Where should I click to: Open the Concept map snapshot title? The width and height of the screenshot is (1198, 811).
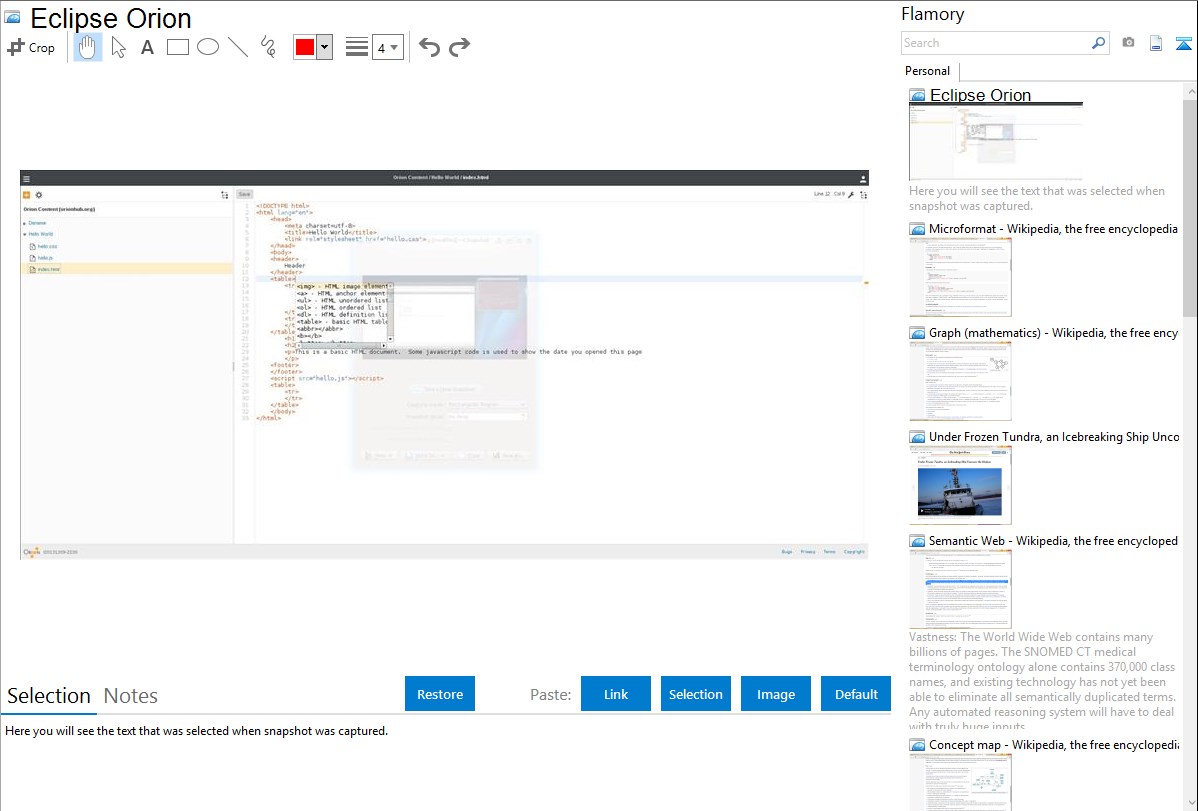1053,744
